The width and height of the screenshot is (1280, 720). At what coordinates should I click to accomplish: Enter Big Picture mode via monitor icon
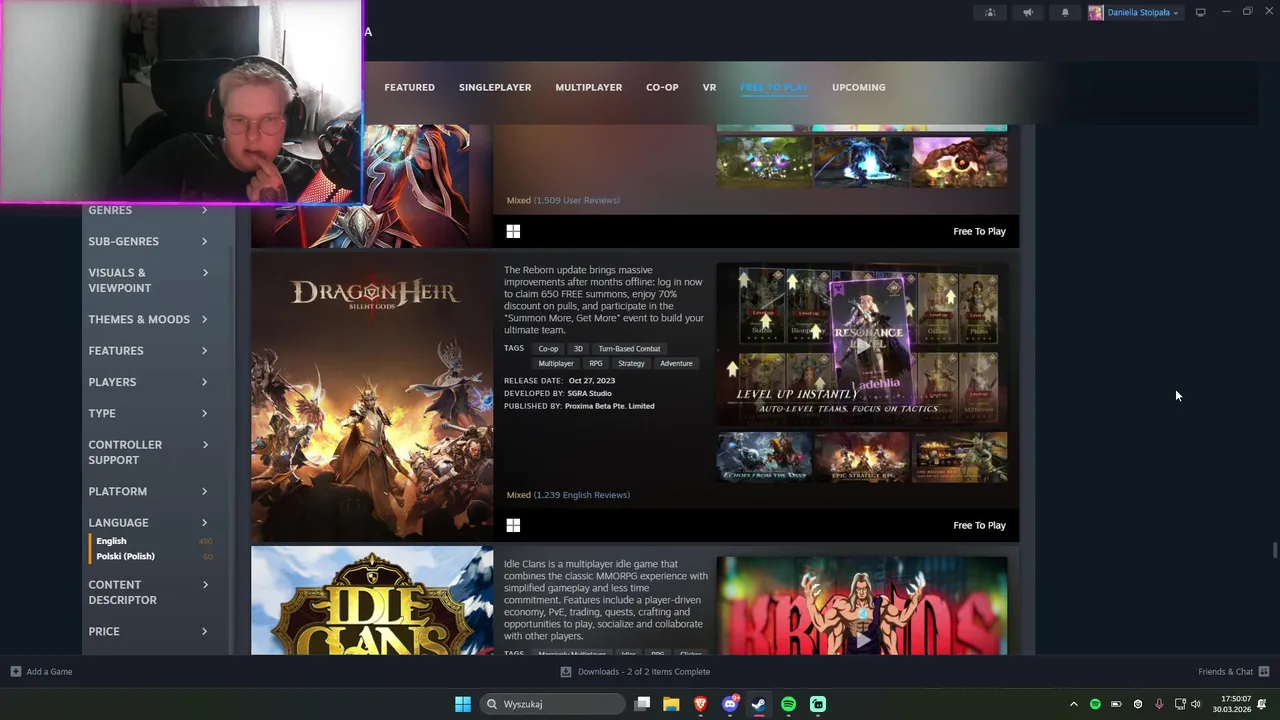click(1200, 12)
